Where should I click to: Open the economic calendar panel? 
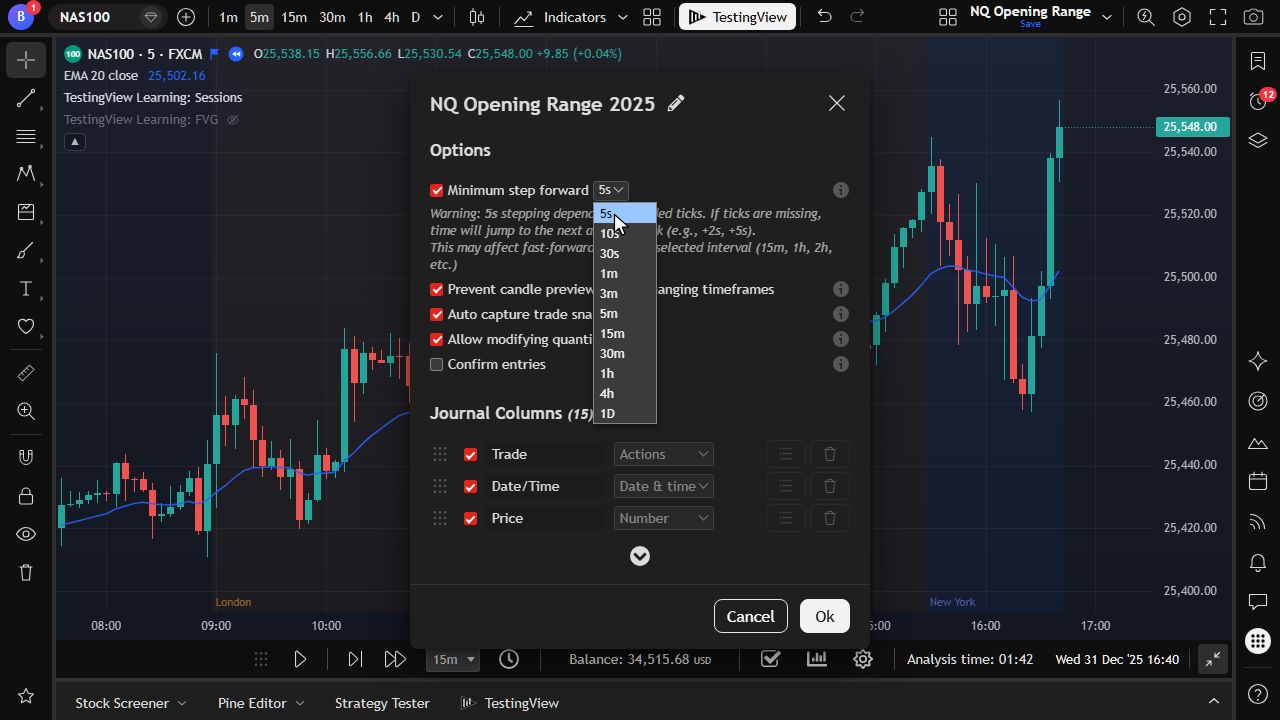1258,482
